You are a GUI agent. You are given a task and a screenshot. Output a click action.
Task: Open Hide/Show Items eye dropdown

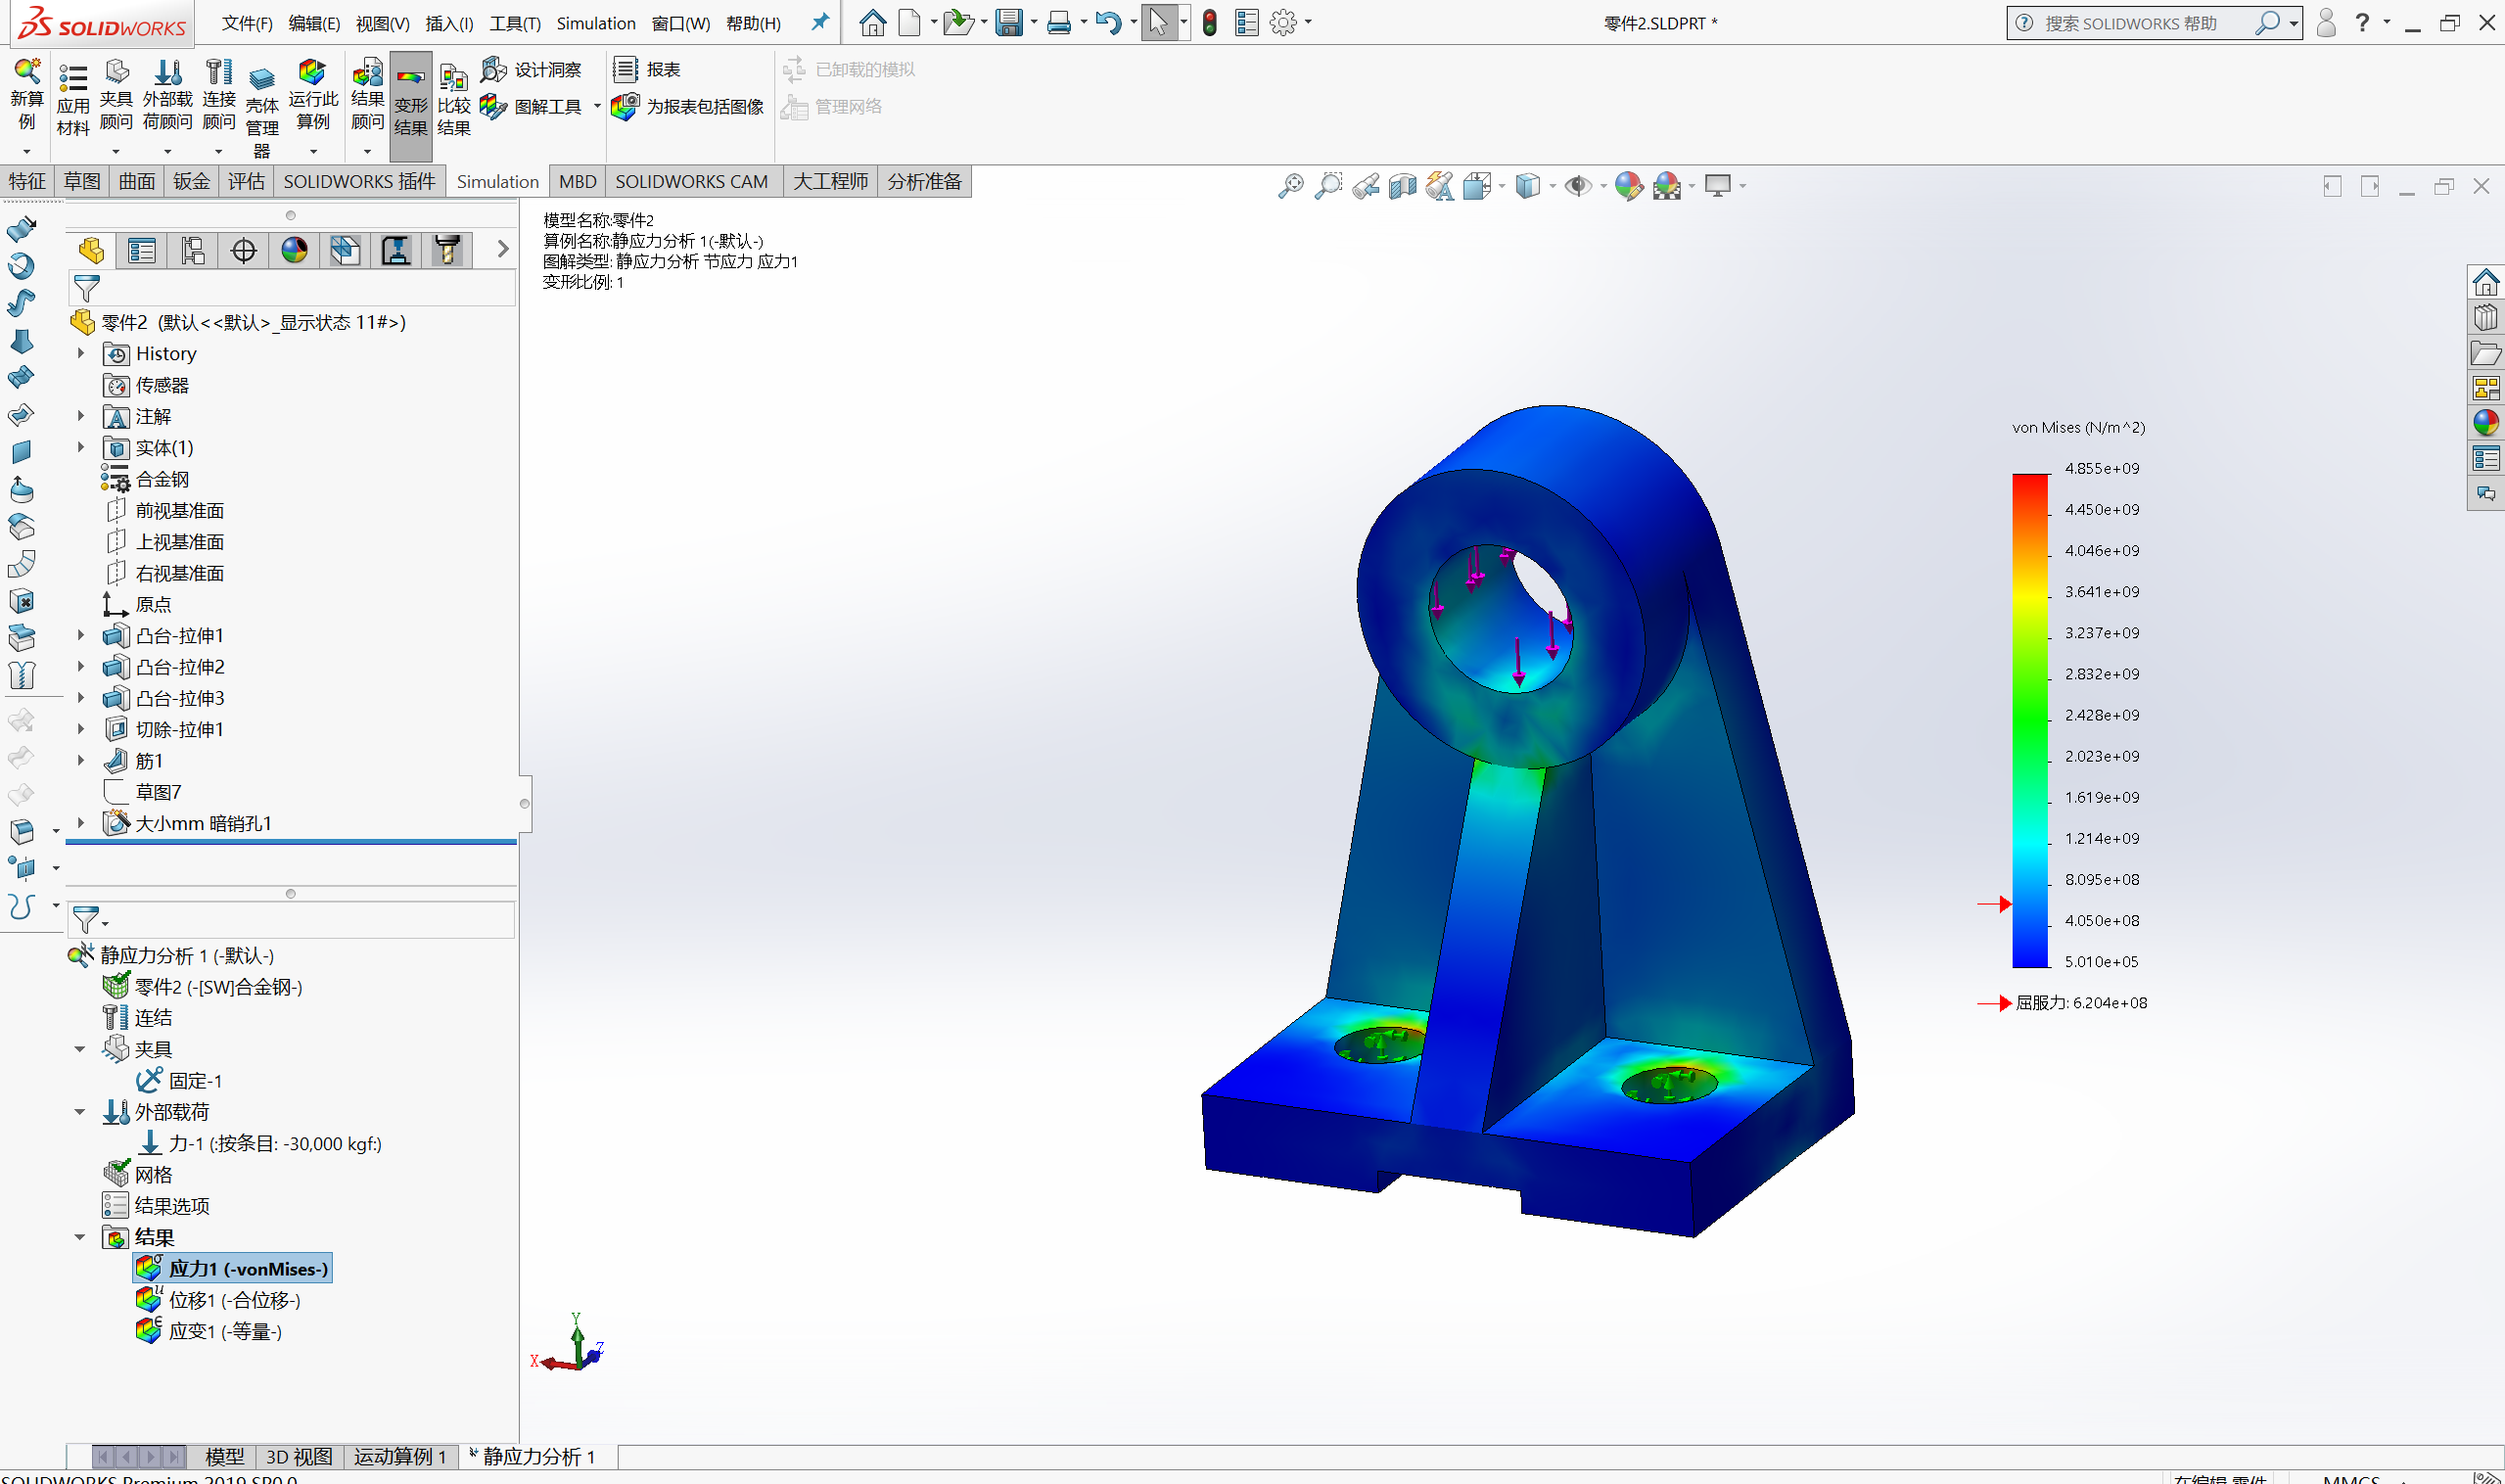pyautogui.click(x=1603, y=186)
